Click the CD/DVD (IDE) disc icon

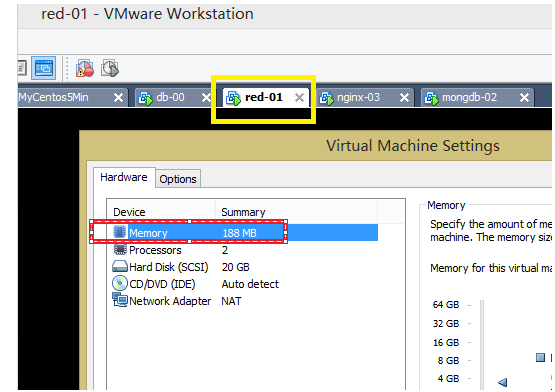pos(120,283)
